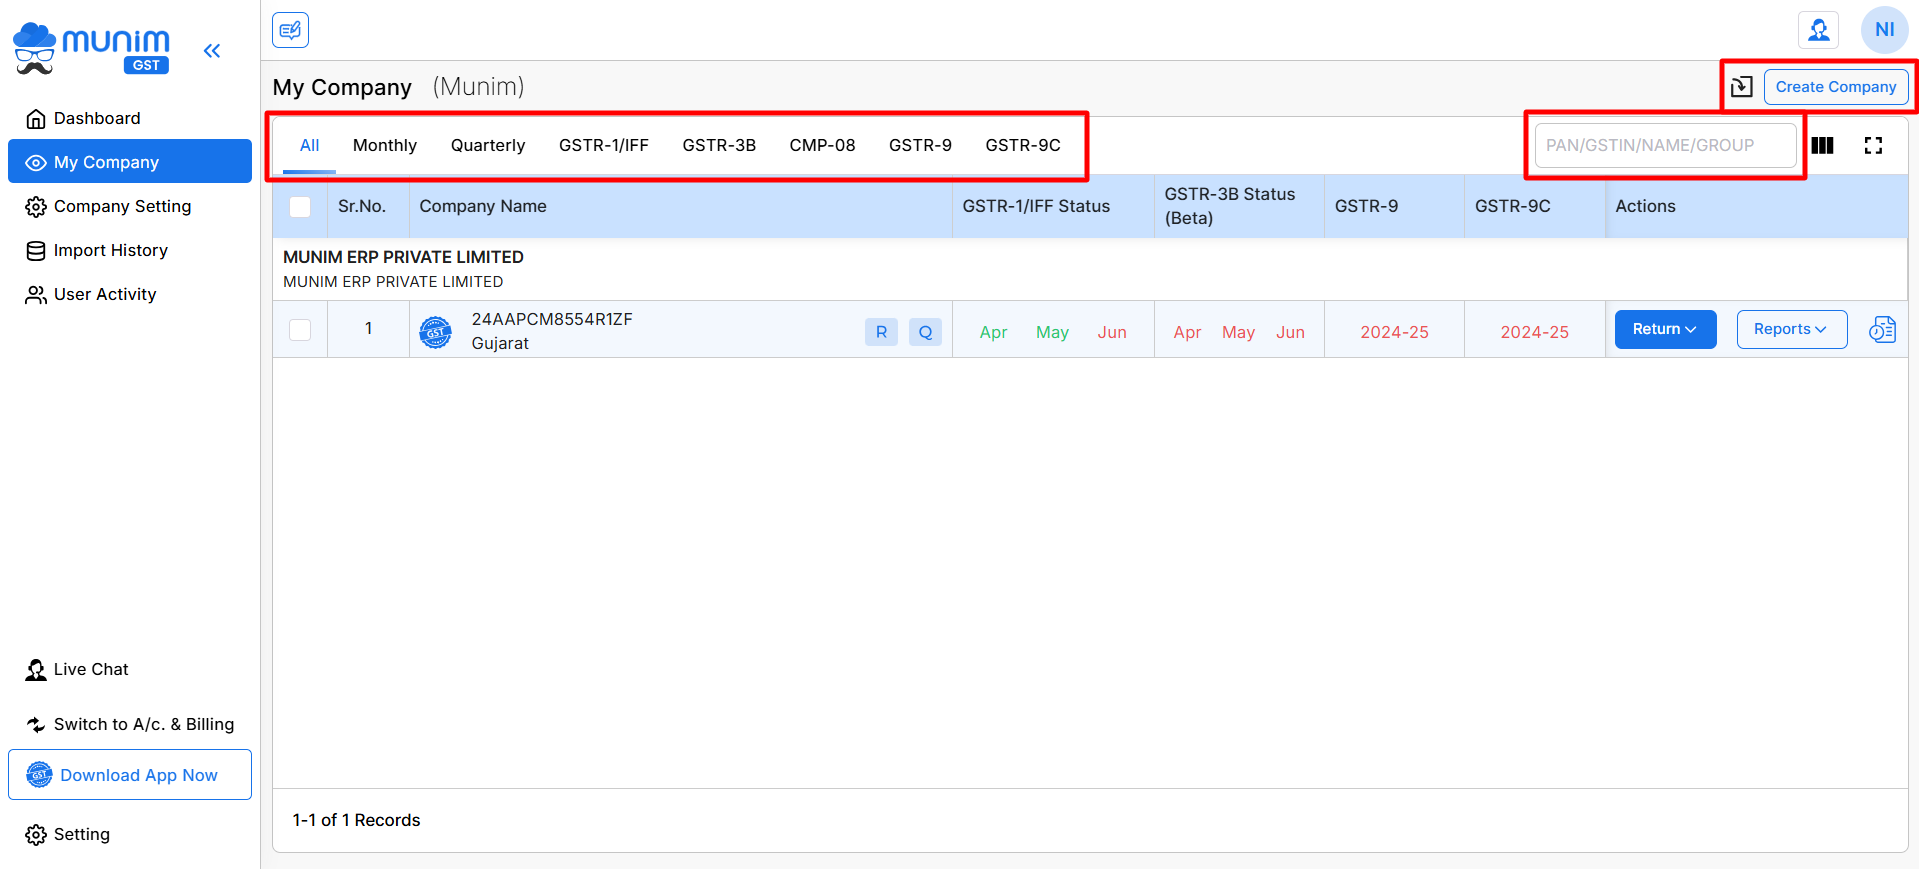
Task: Select the All tab
Action: 309,146
